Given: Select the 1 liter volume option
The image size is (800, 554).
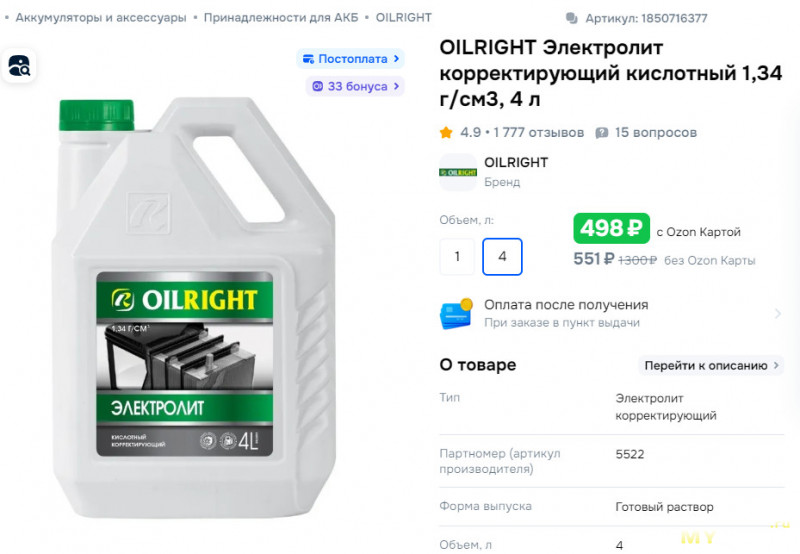Looking at the screenshot, I should pyautogui.click(x=457, y=256).
